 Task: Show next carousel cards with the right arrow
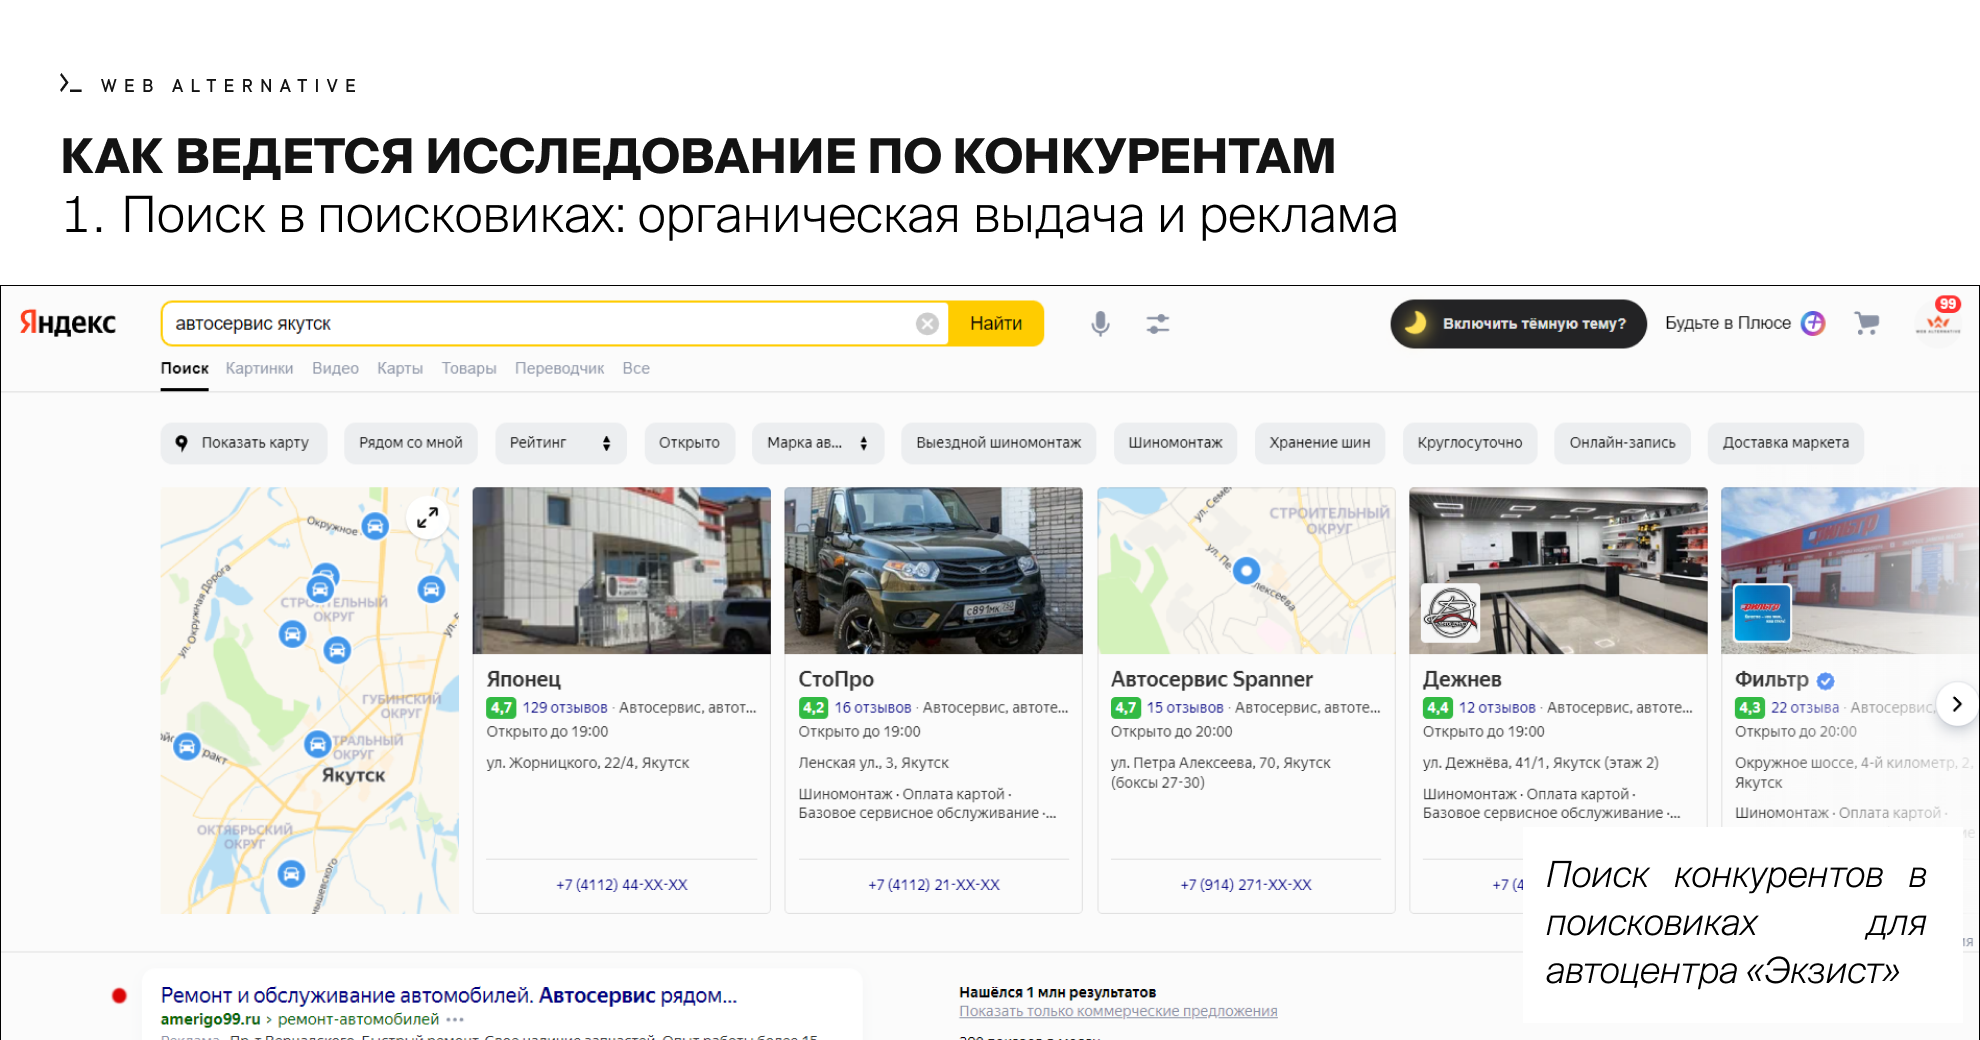pyautogui.click(x=1956, y=704)
